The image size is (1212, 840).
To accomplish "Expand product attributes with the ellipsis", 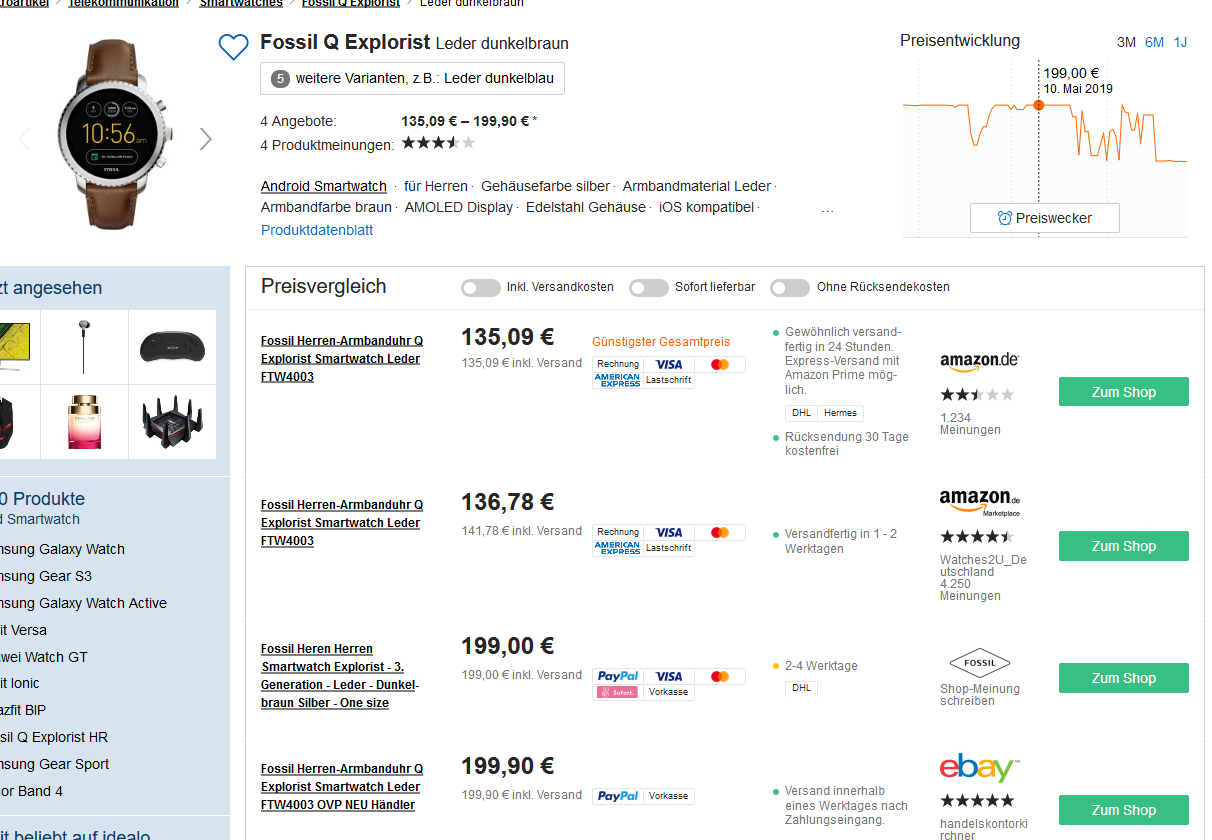I will click(827, 209).
